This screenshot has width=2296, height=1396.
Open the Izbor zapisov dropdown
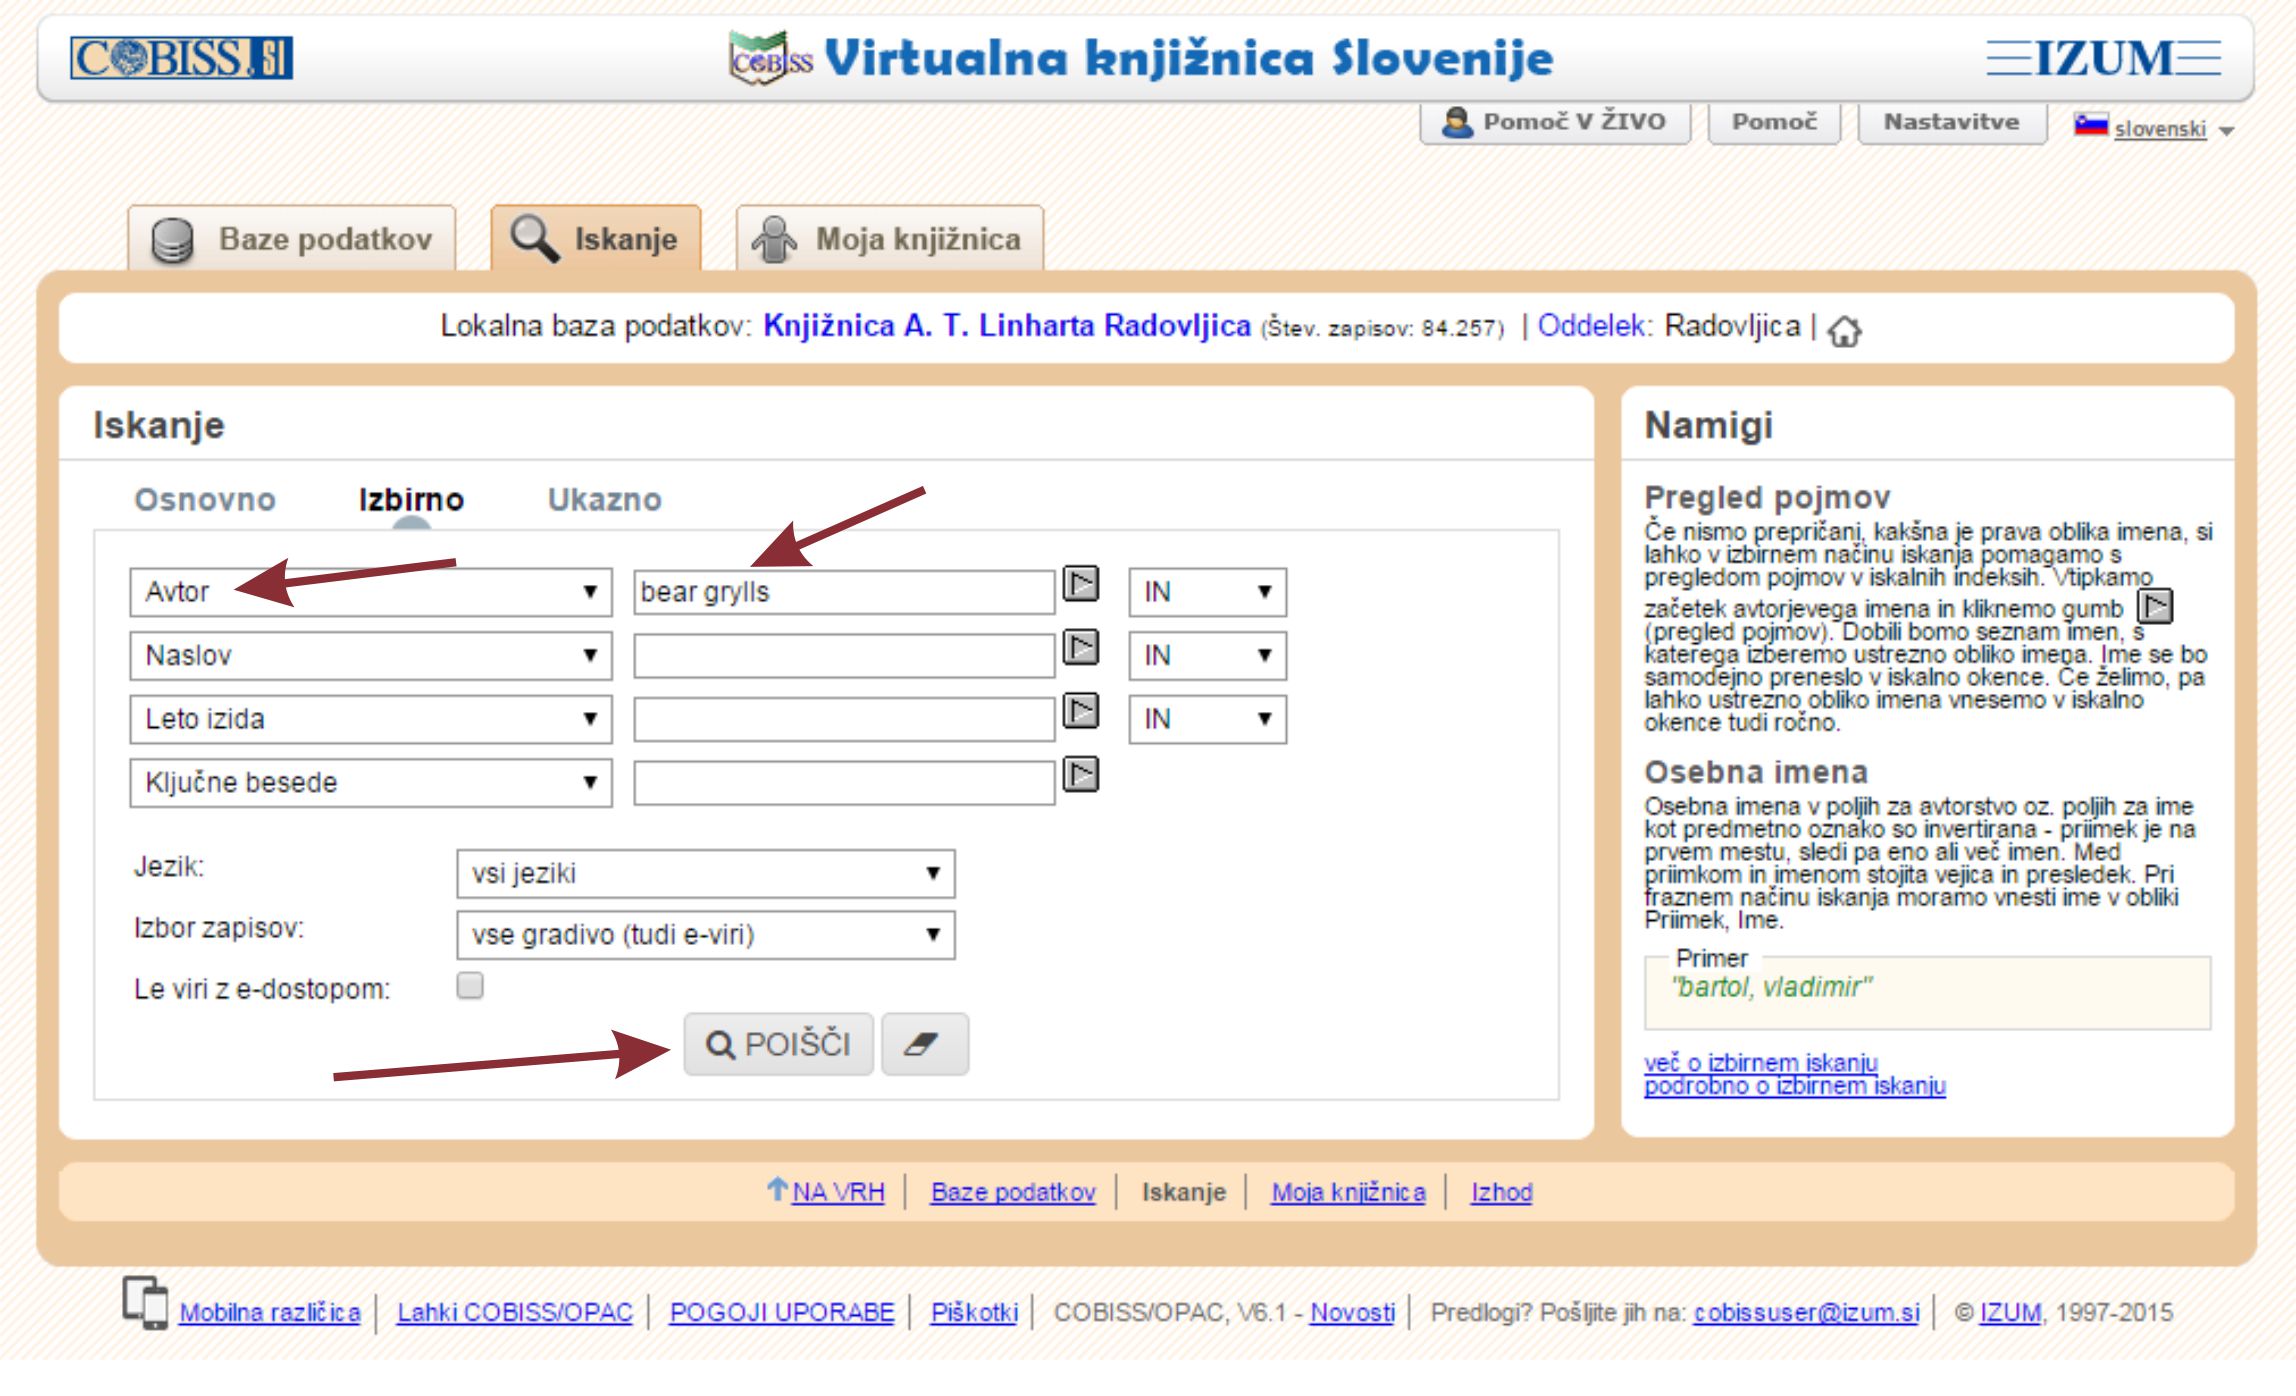coord(706,935)
